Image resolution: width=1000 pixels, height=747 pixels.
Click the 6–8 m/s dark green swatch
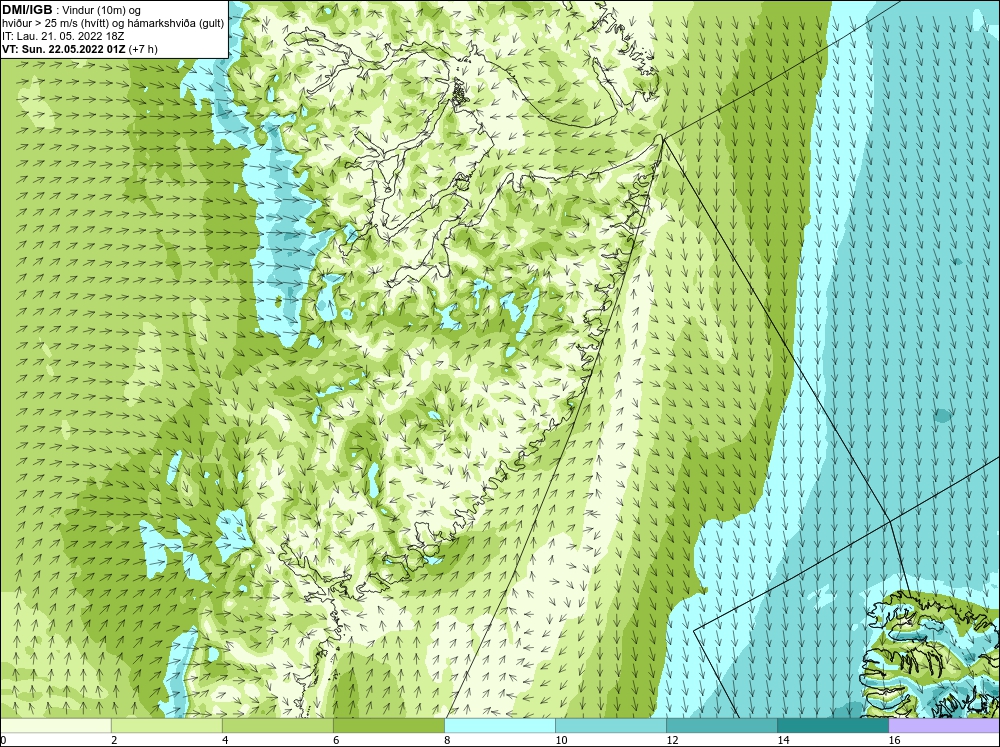tap(389, 725)
